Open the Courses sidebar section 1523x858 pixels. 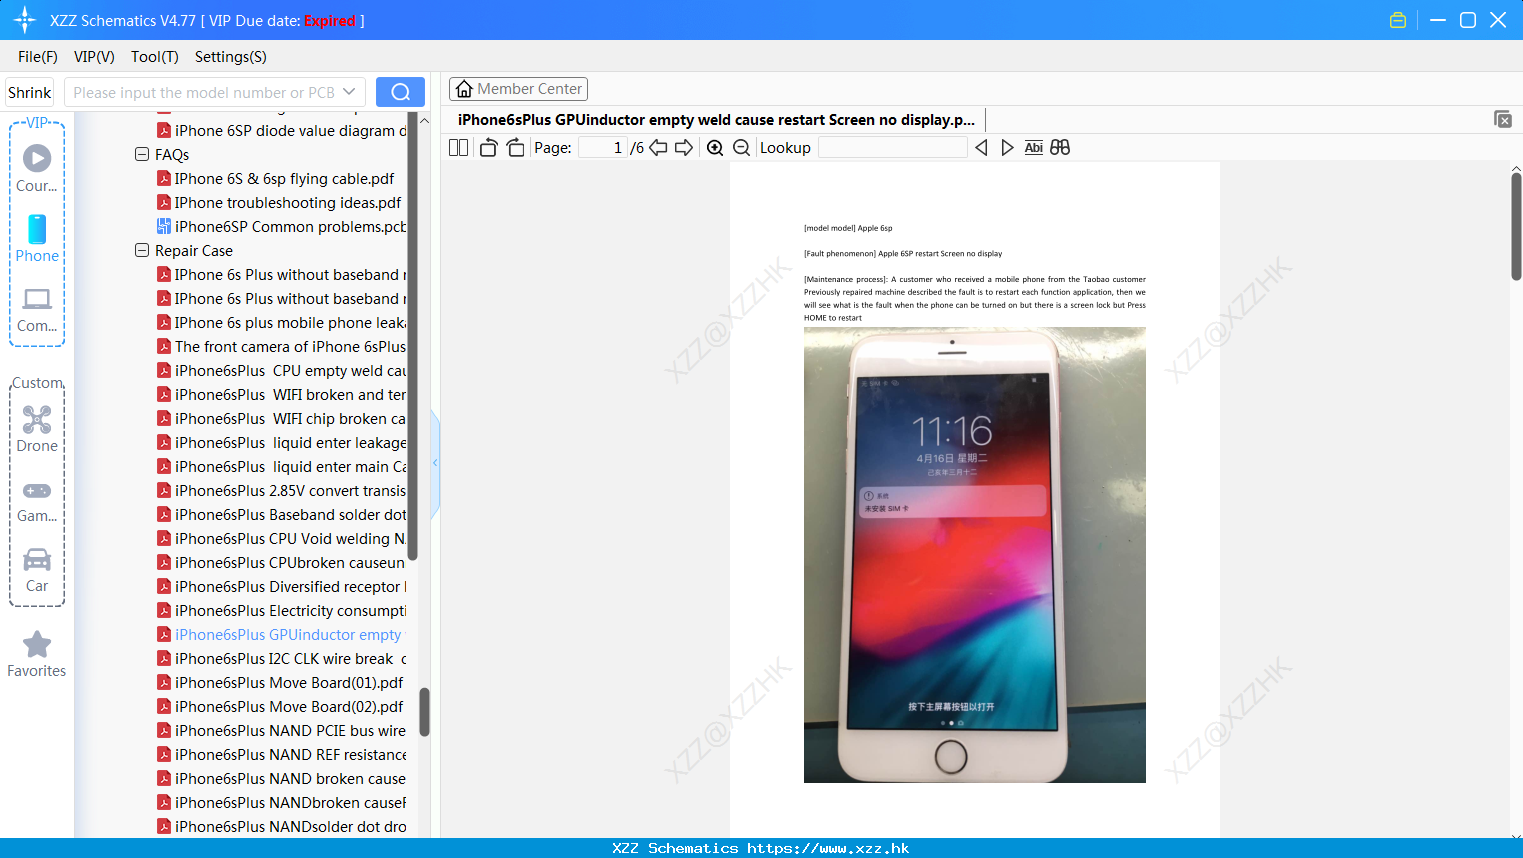(37, 168)
